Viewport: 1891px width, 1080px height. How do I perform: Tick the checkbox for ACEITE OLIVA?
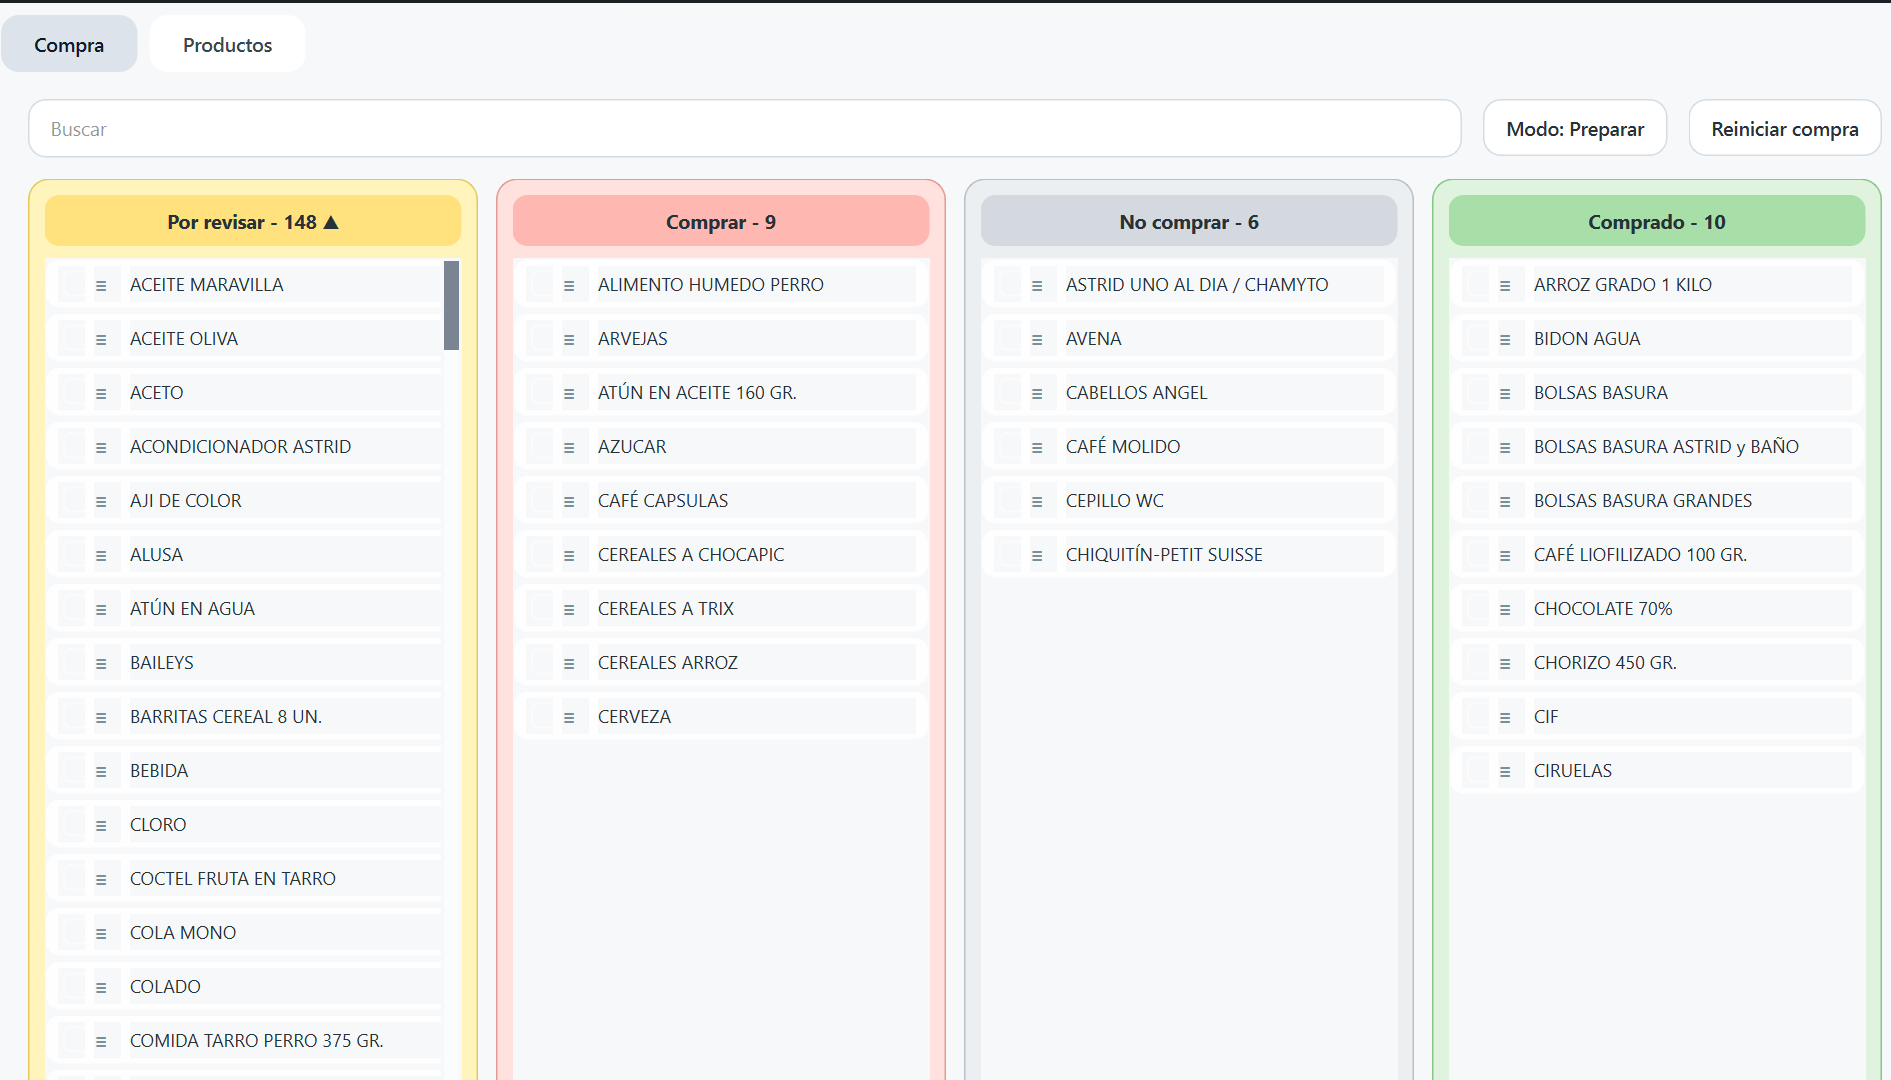tap(72, 339)
